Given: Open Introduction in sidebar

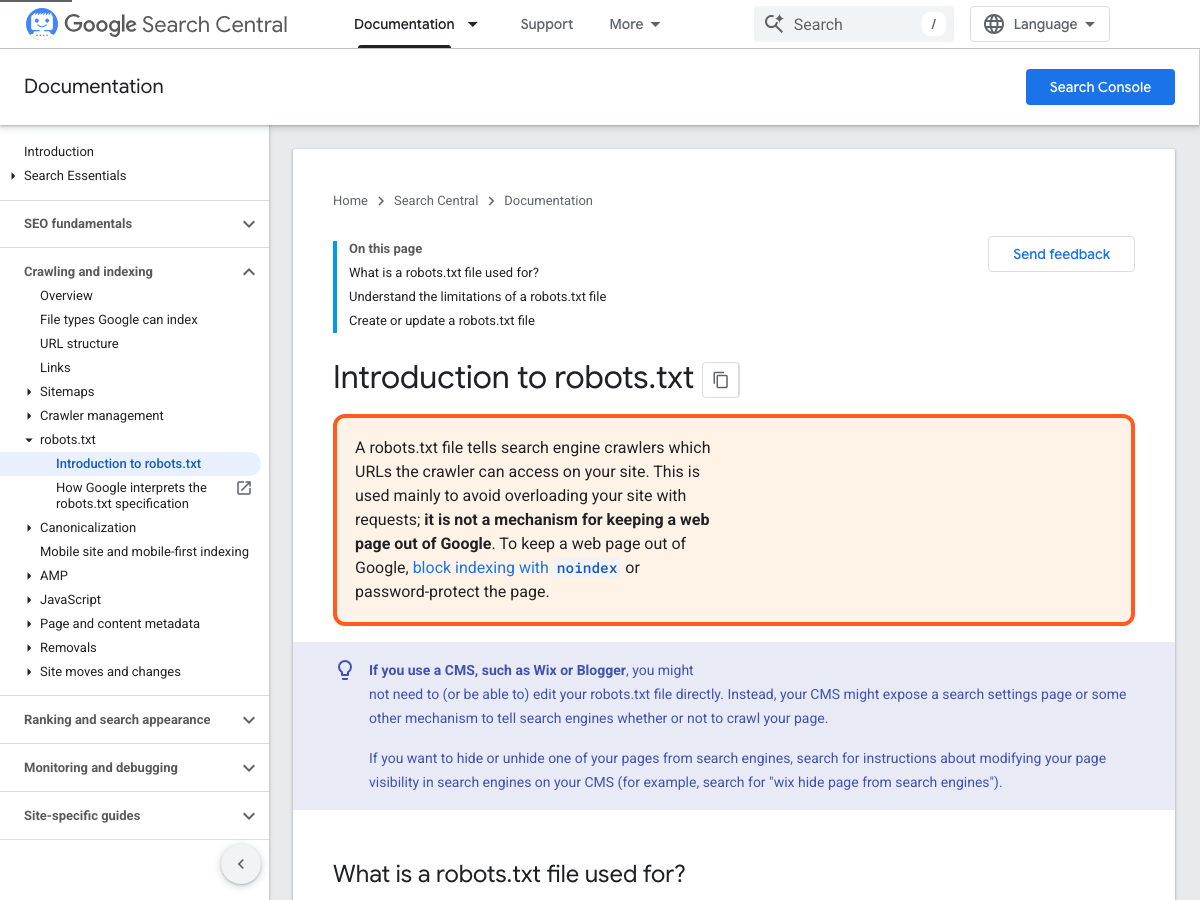Looking at the screenshot, I should tap(59, 152).
